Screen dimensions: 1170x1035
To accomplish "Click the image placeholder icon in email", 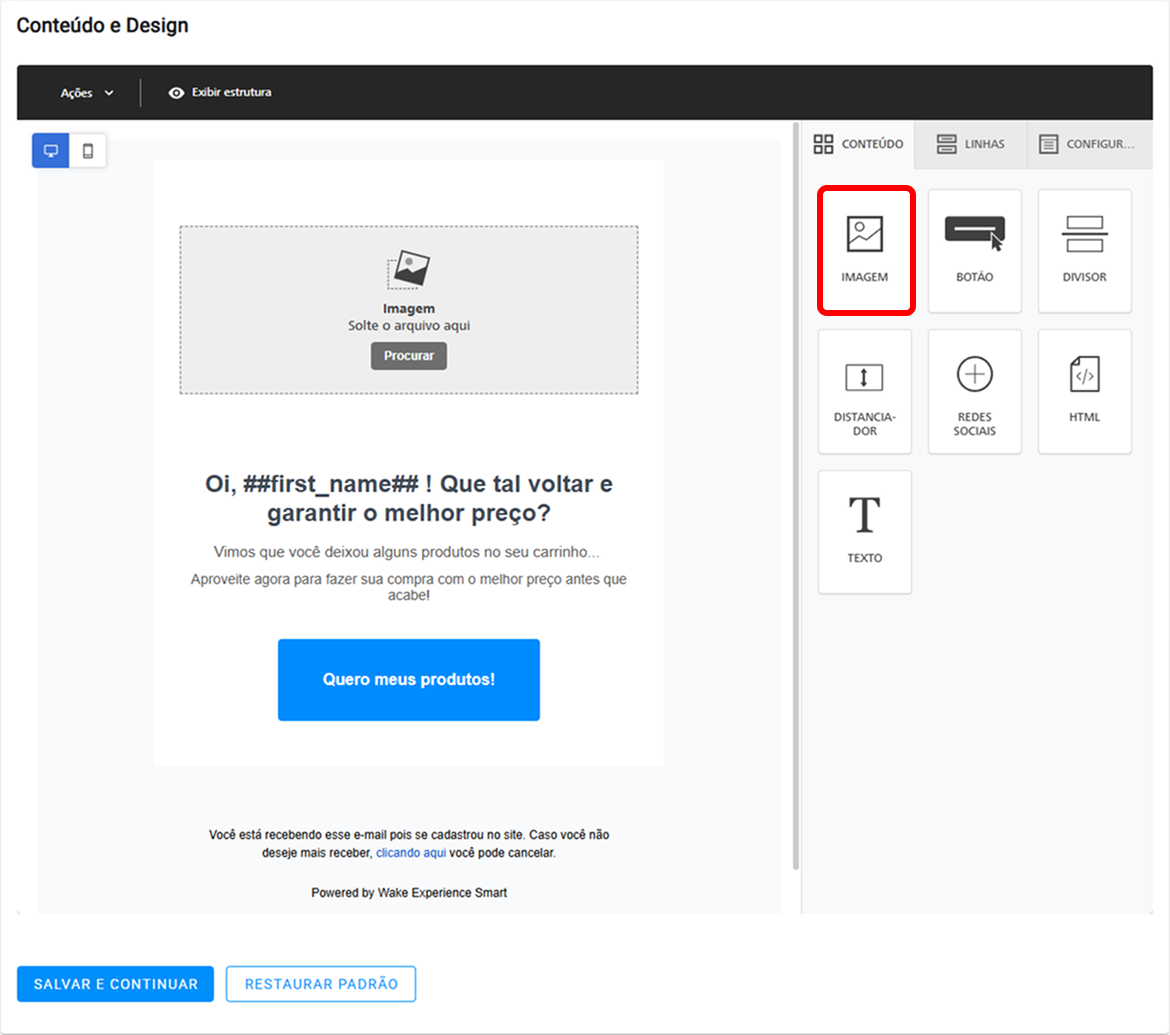I will coord(409,269).
